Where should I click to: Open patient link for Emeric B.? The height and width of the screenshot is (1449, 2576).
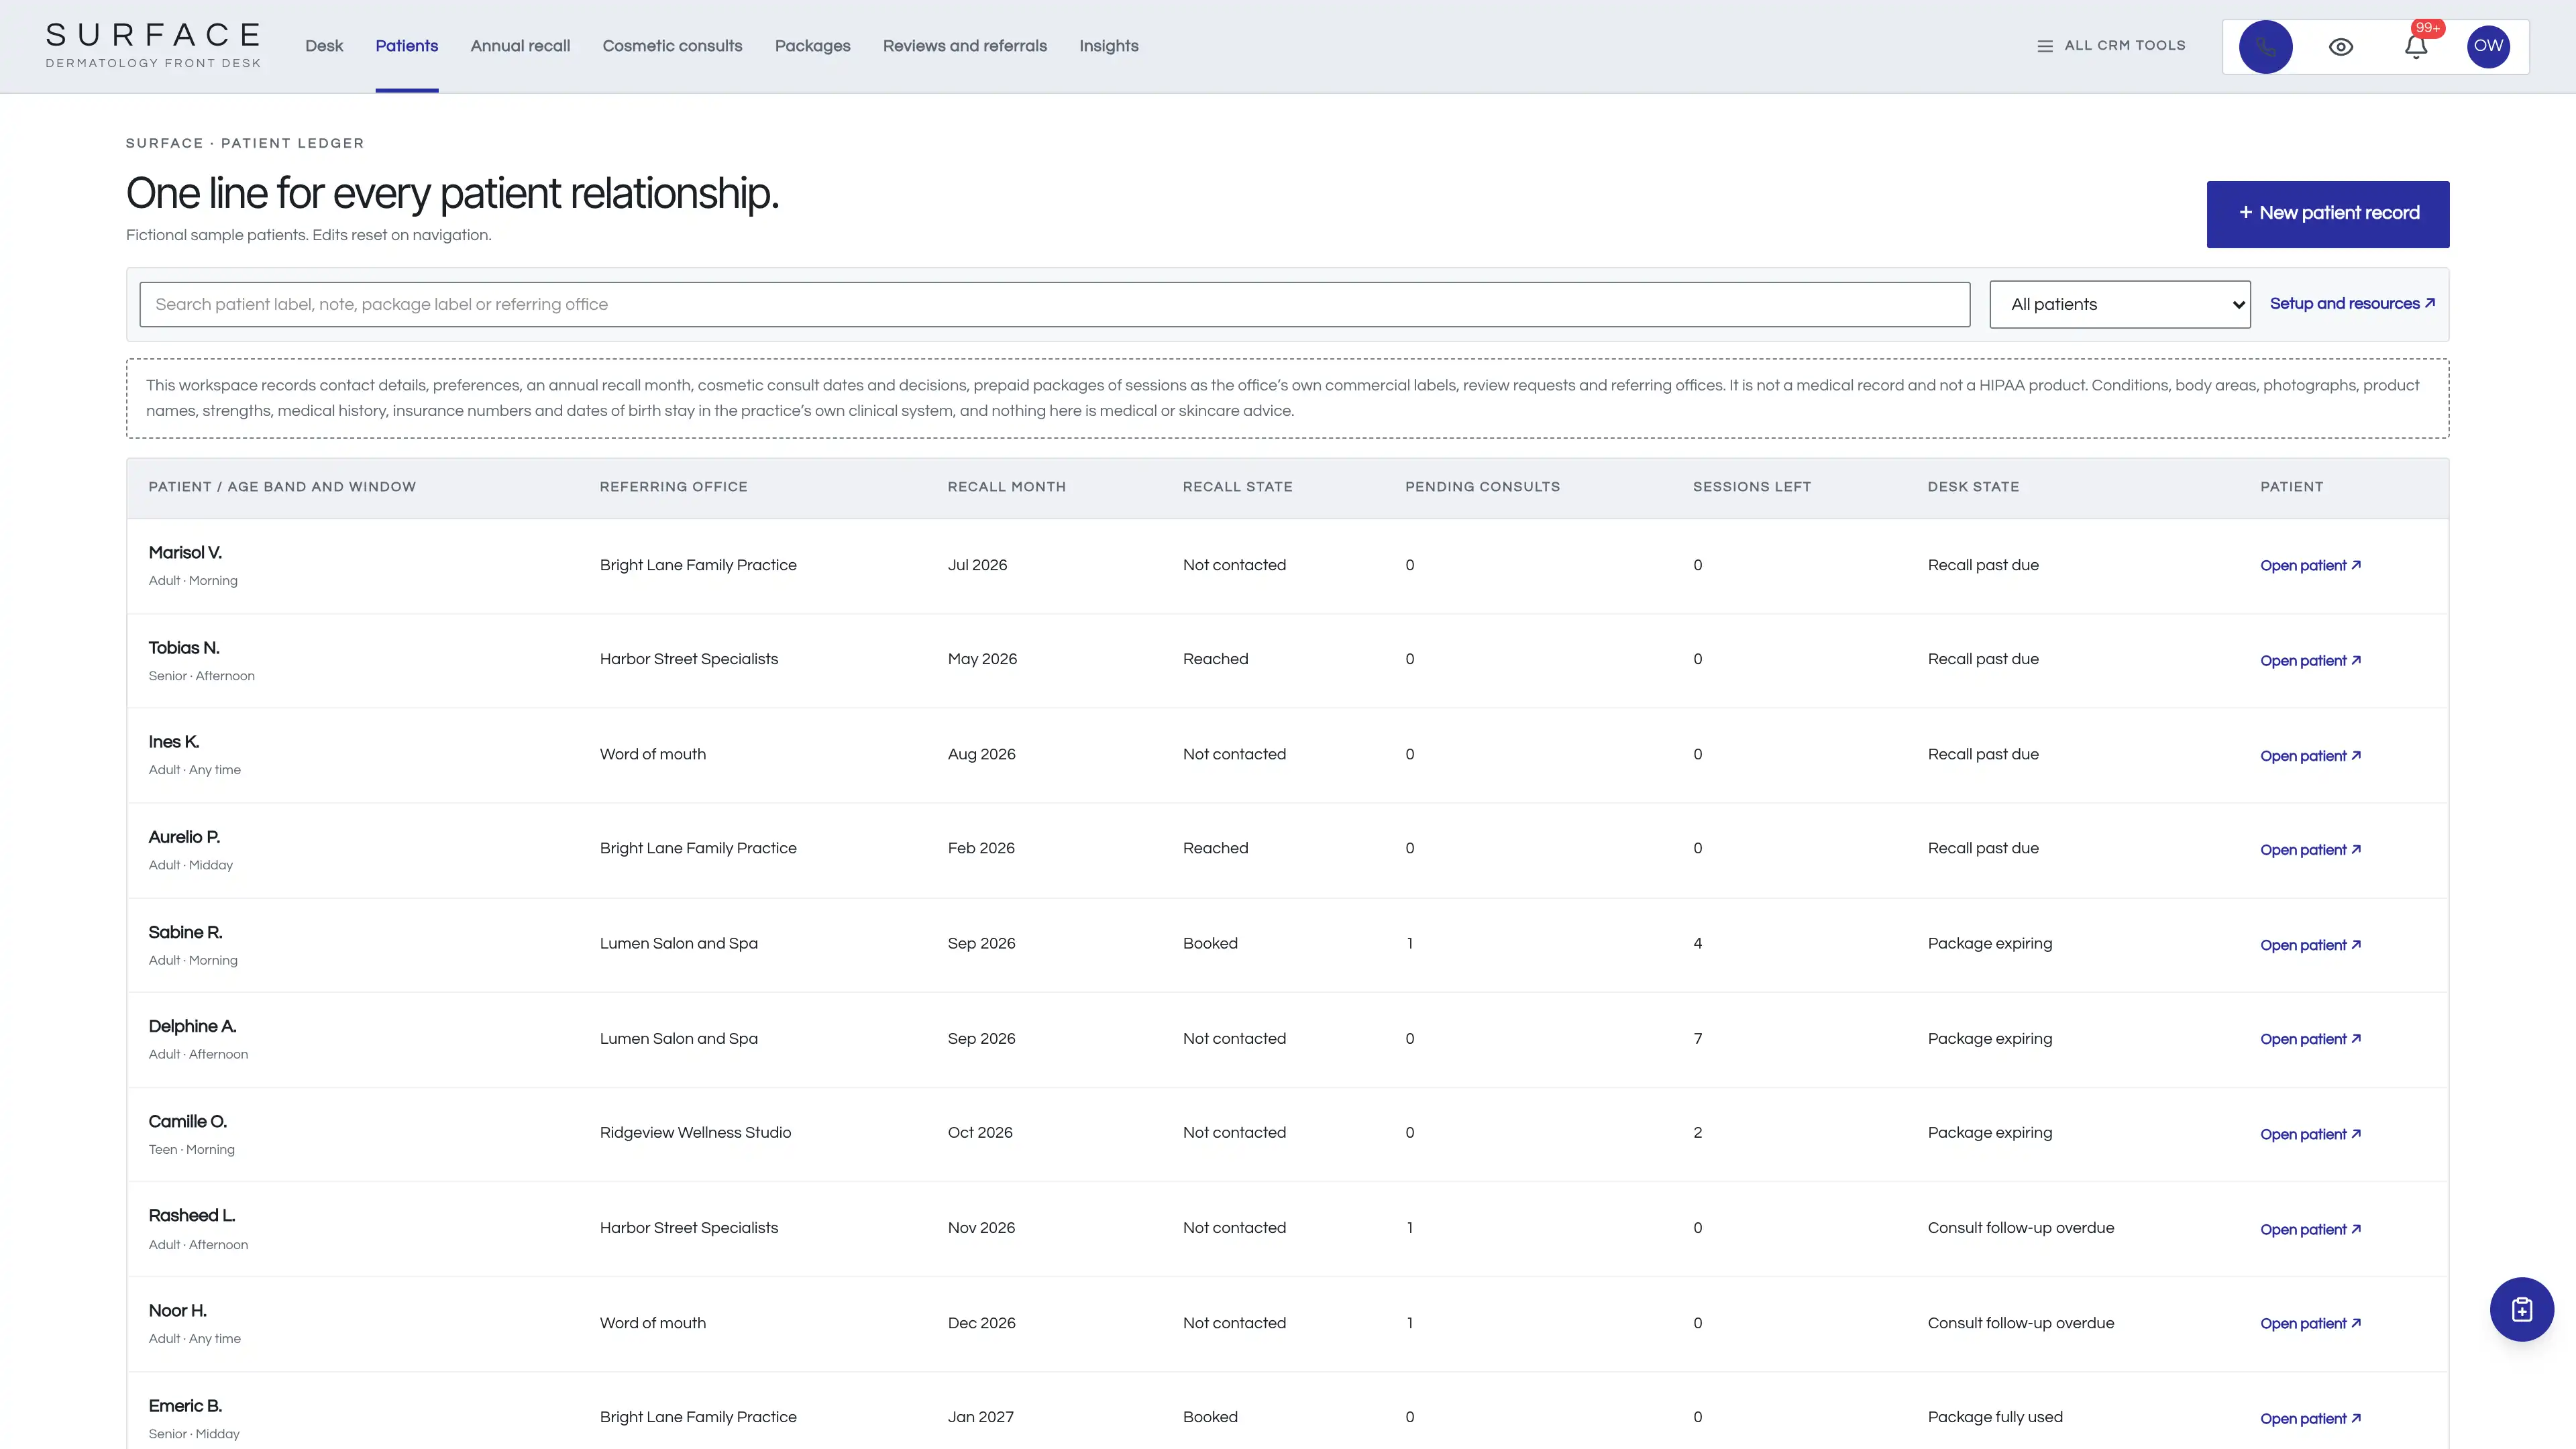point(2310,1418)
